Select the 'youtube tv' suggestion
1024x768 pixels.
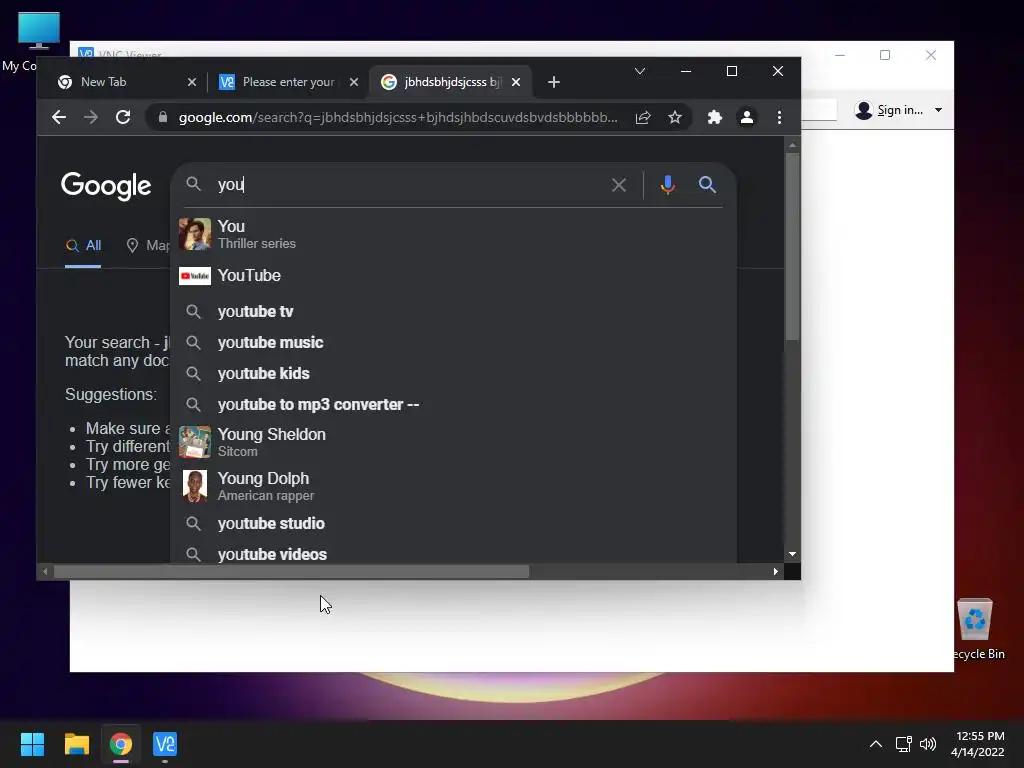coord(453,312)
